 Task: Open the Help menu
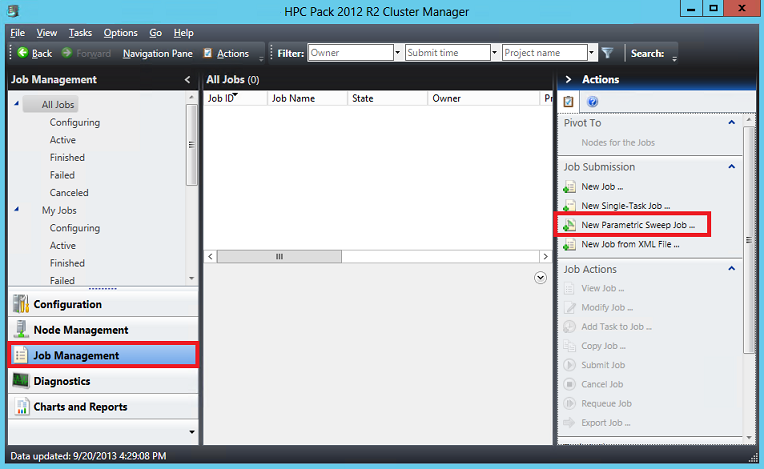[x=184, y=33]
